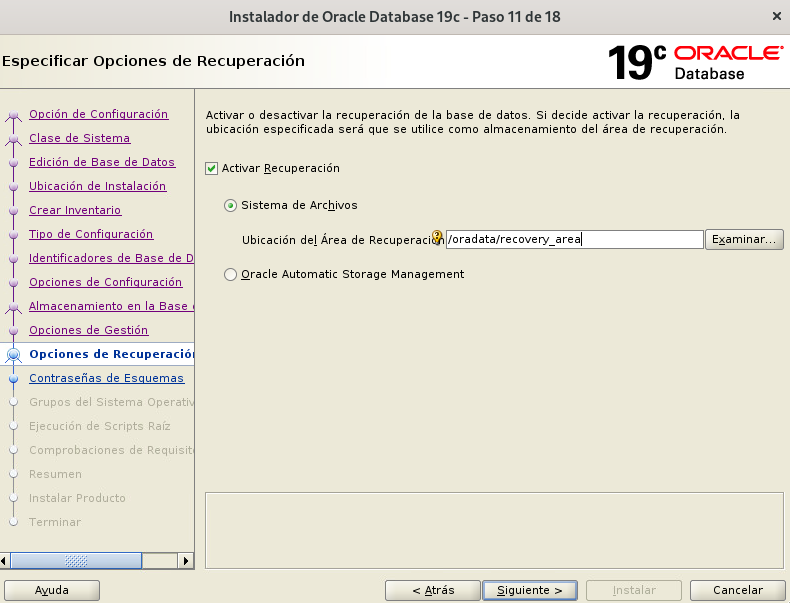Click Examinar to browse for a folder

click(744, 240)
